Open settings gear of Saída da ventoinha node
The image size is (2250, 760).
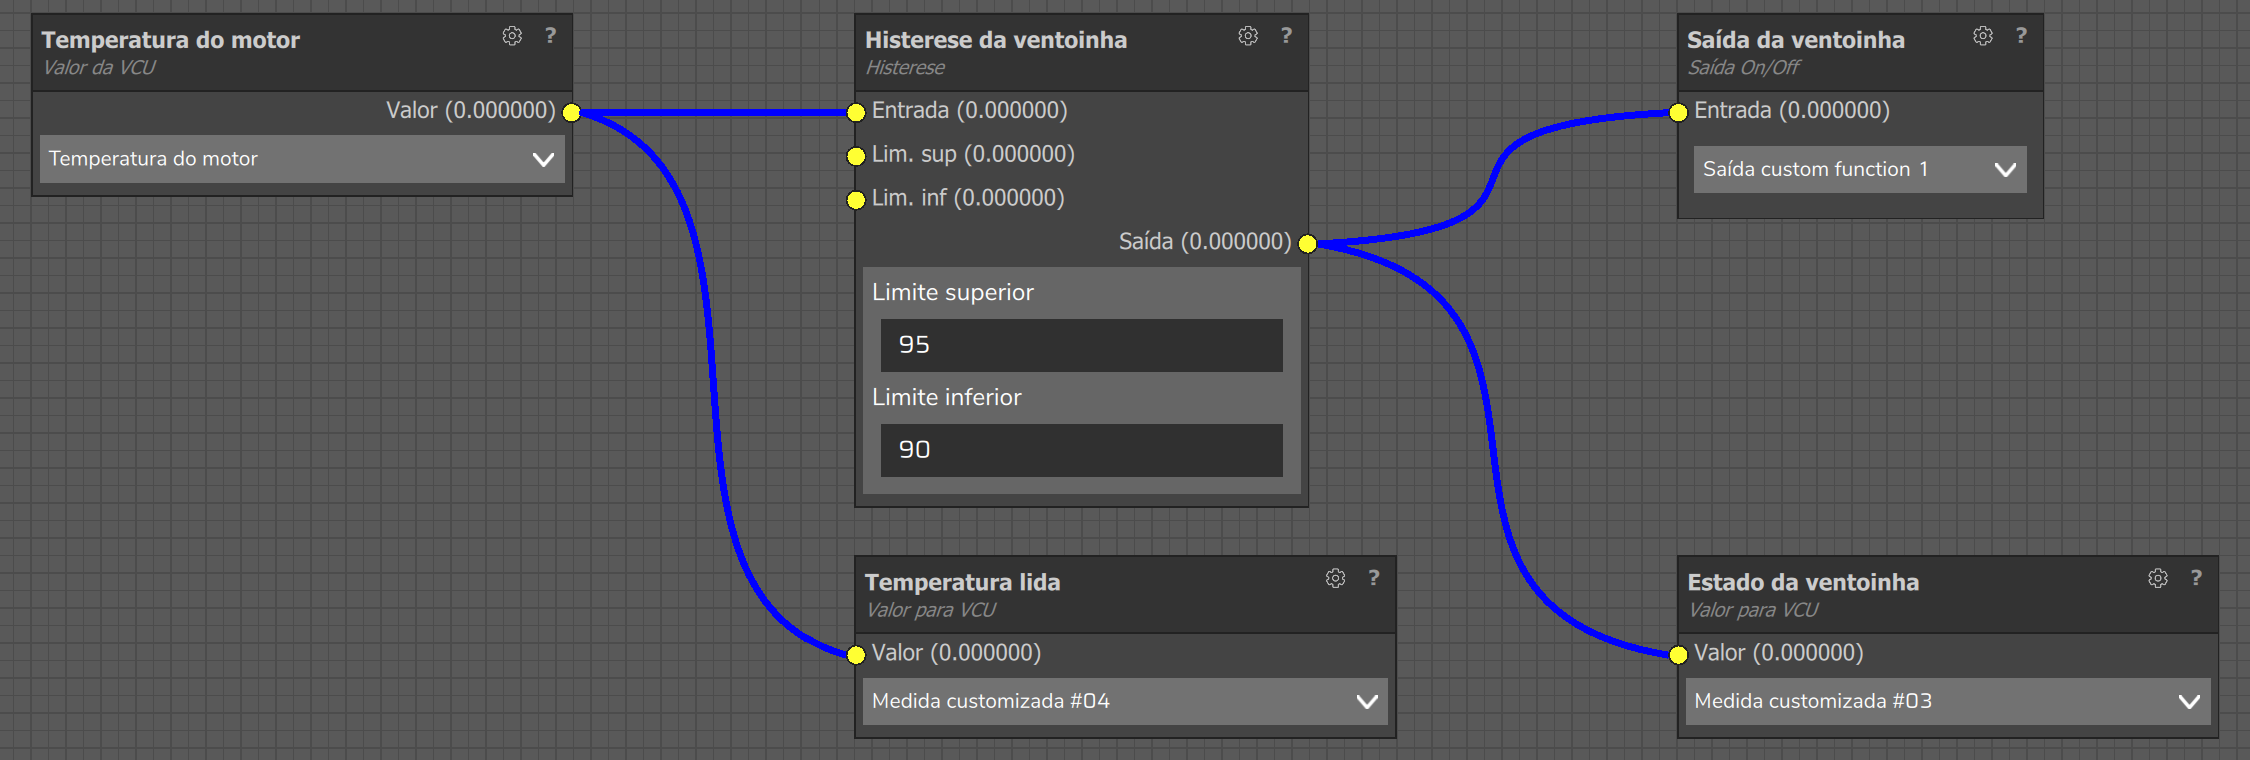click(x=1983, y=36)
